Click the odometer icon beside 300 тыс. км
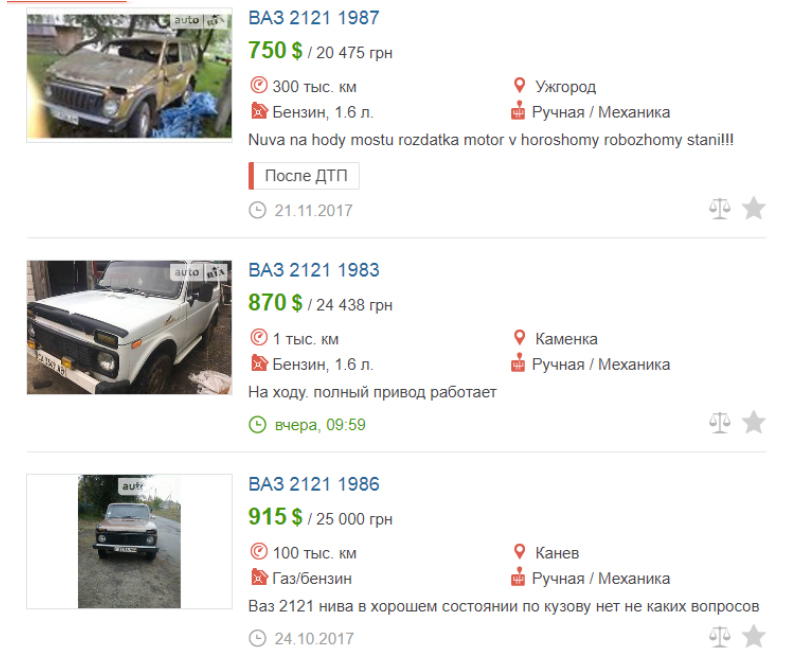This screenshot has width=795, height=660. point(258,86)
